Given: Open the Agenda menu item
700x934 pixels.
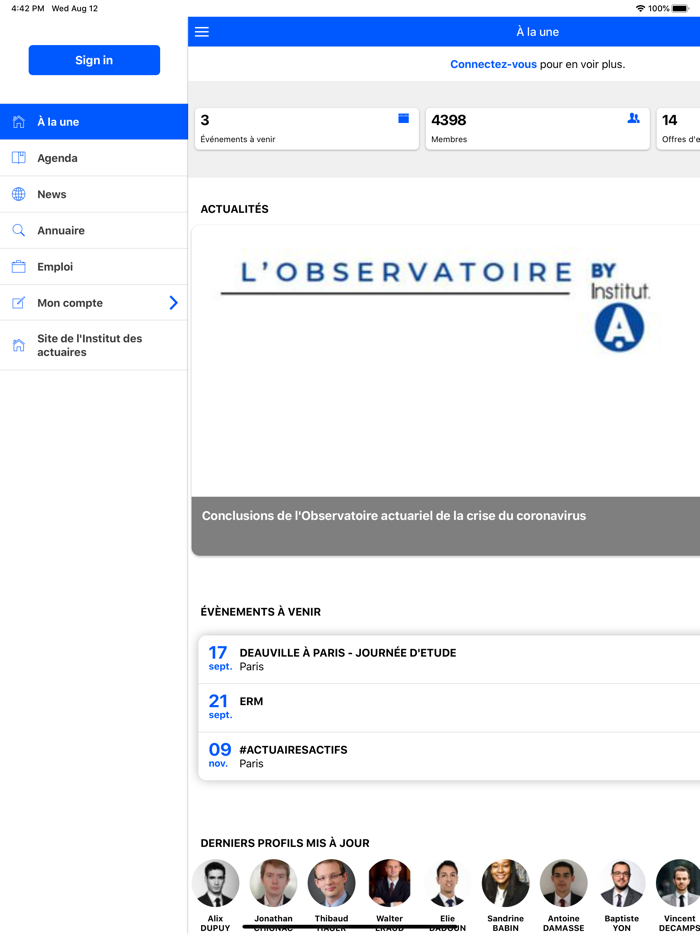Looking at the screenshot, I should click(x=94, y=158).
